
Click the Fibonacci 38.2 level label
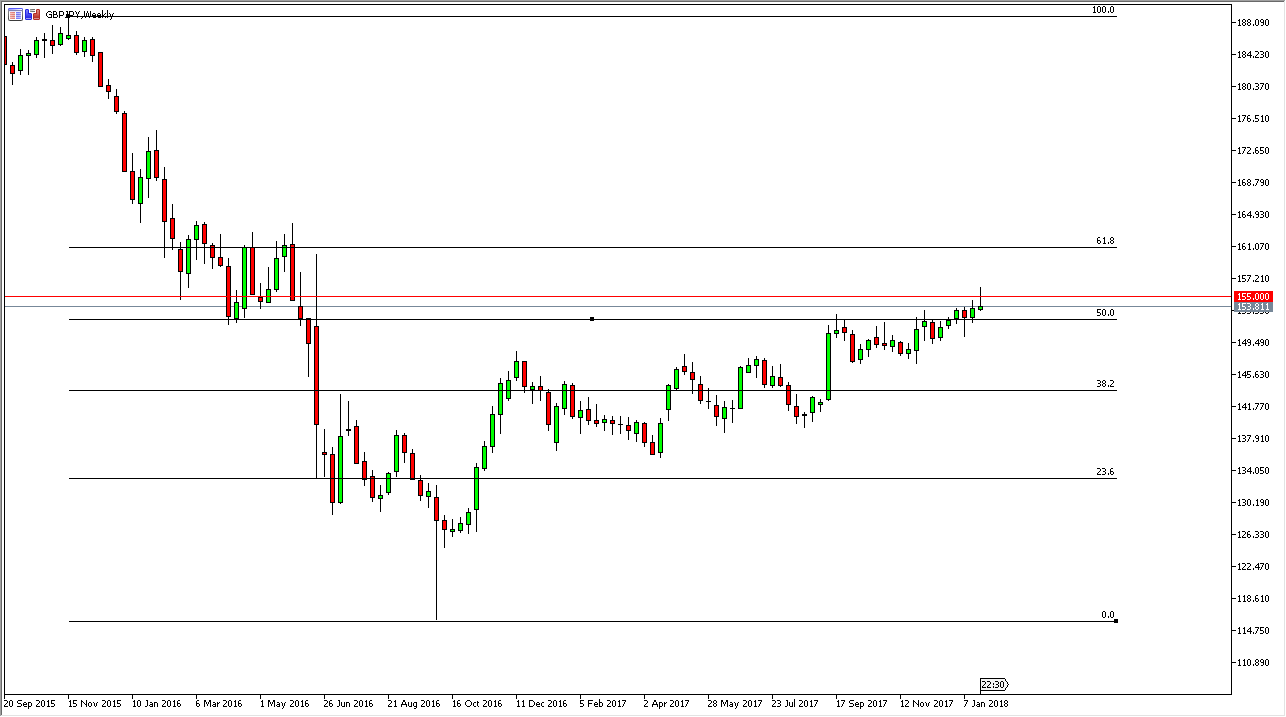1105,384
